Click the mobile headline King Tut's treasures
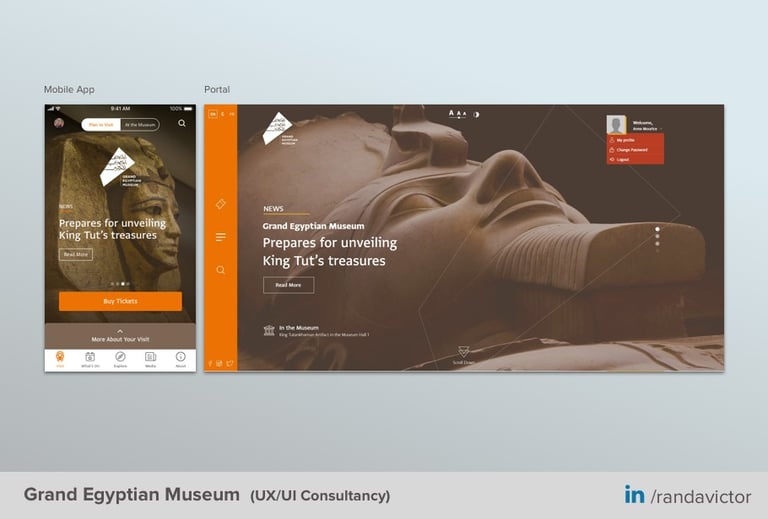Screen dimensions: 768x519 [x=108, y=236]
